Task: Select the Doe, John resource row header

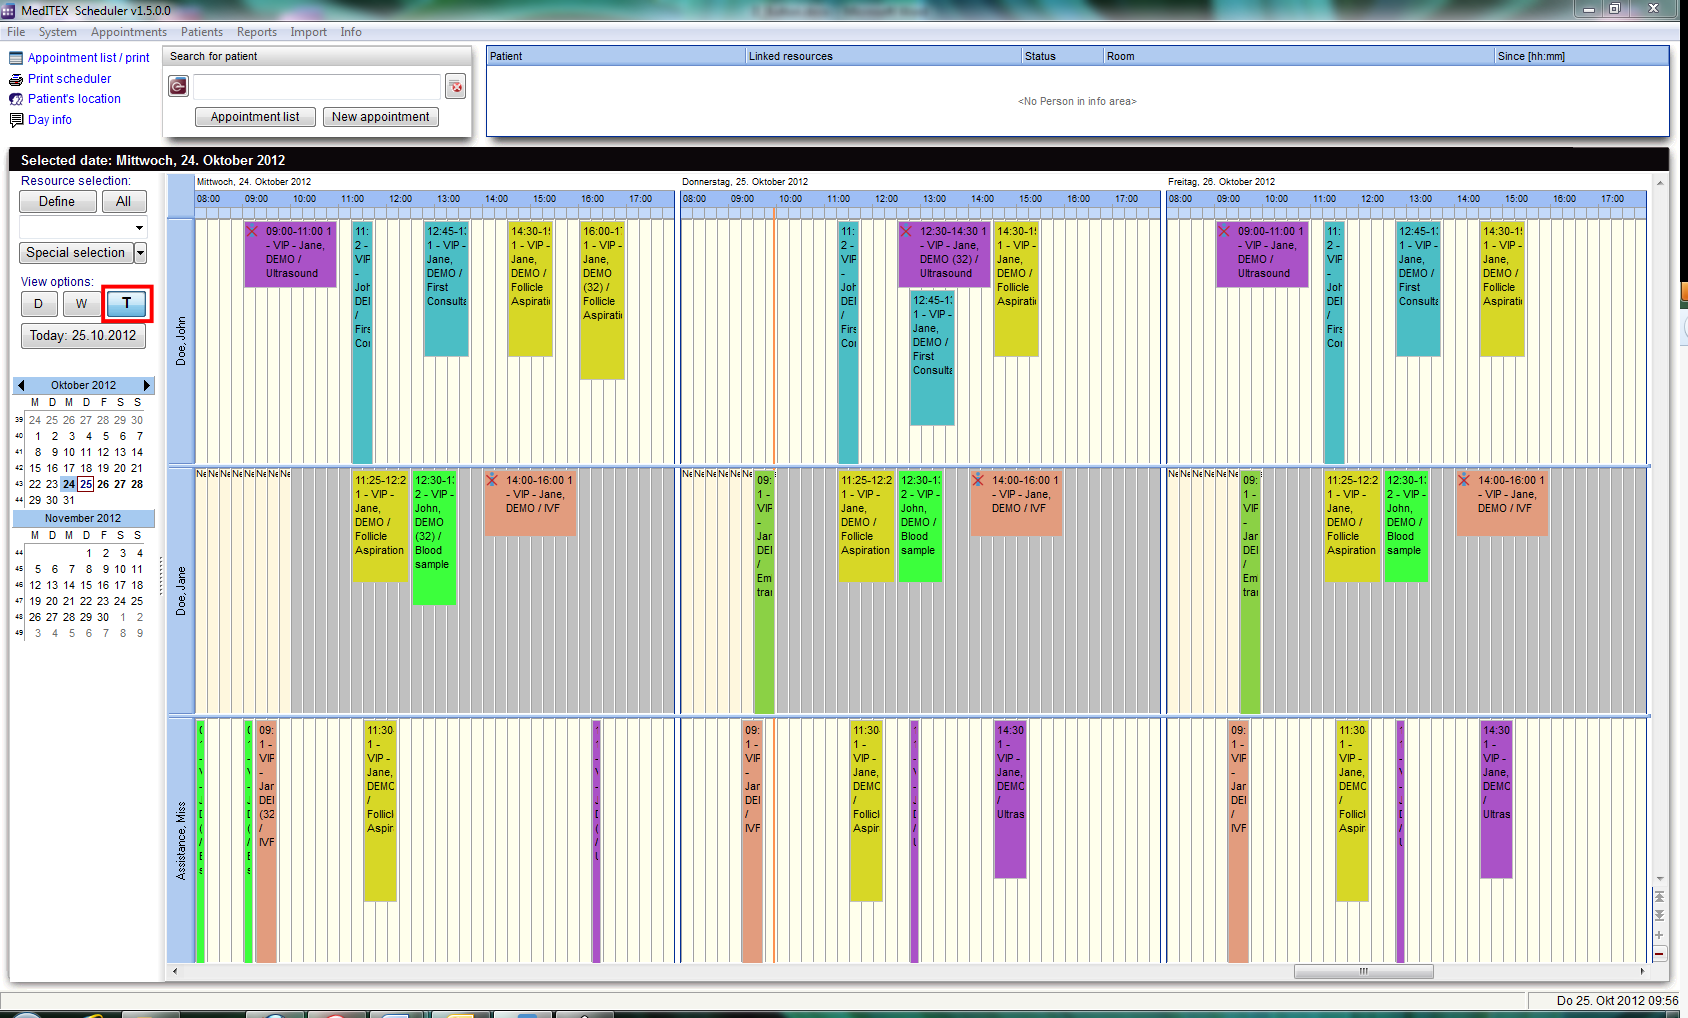Action: point(181,341)
